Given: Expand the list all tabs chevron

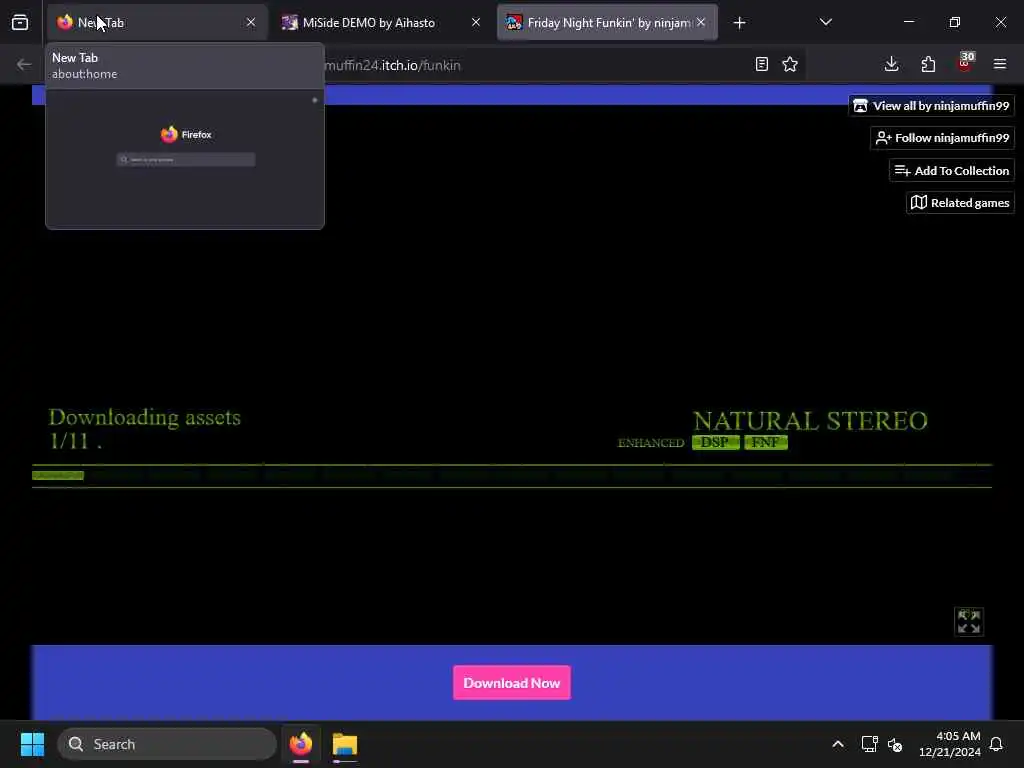Looking at the screenshot, I should coord(825,22).
